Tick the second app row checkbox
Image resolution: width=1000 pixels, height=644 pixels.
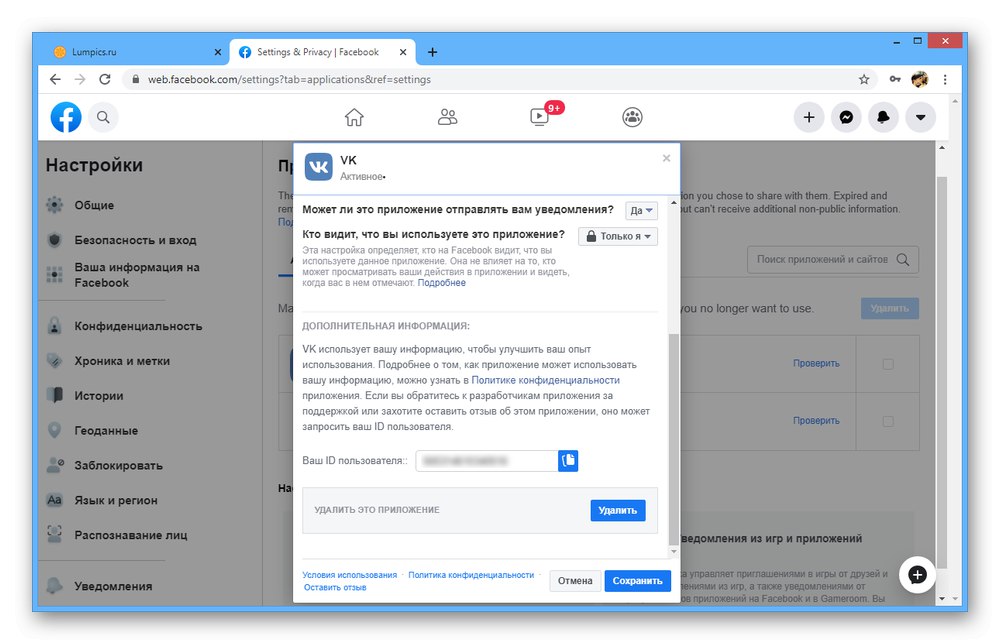[x=888, y=421]
